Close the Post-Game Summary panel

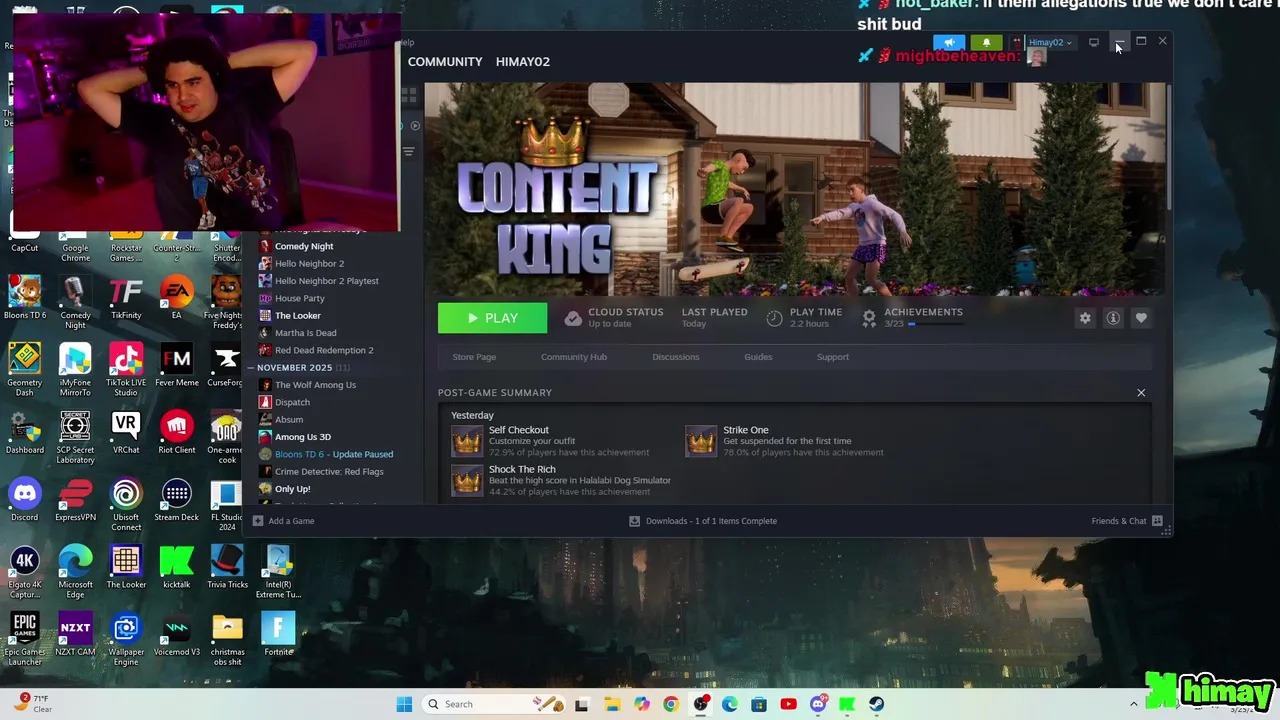pyautogui.click(x=1141, y=393)
